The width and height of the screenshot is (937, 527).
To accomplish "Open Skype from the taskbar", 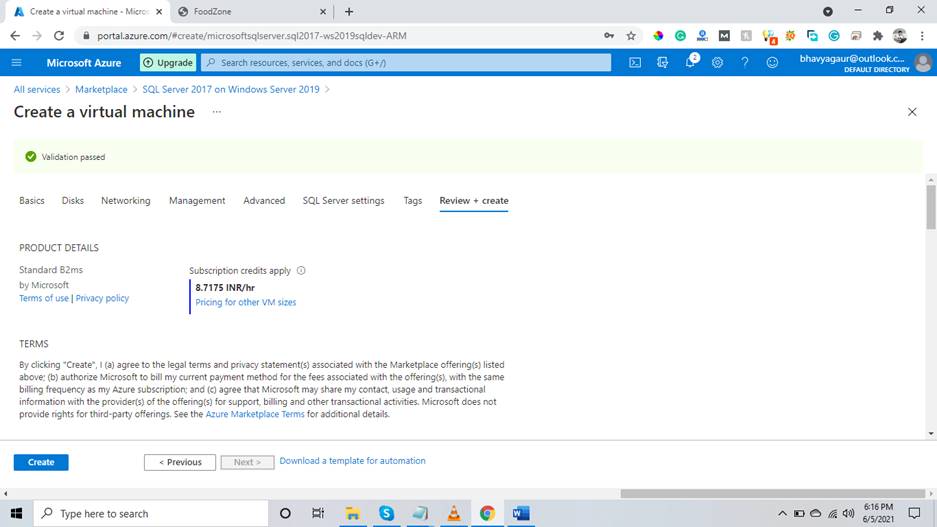I will [x=387, y=513].
